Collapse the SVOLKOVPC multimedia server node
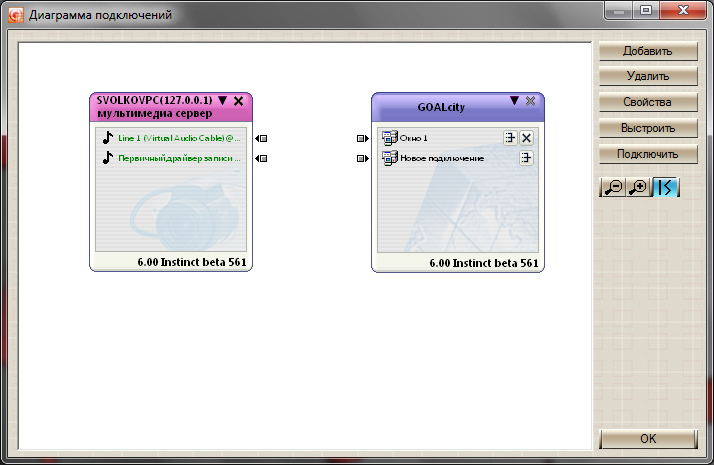 (x=222, y=100)
